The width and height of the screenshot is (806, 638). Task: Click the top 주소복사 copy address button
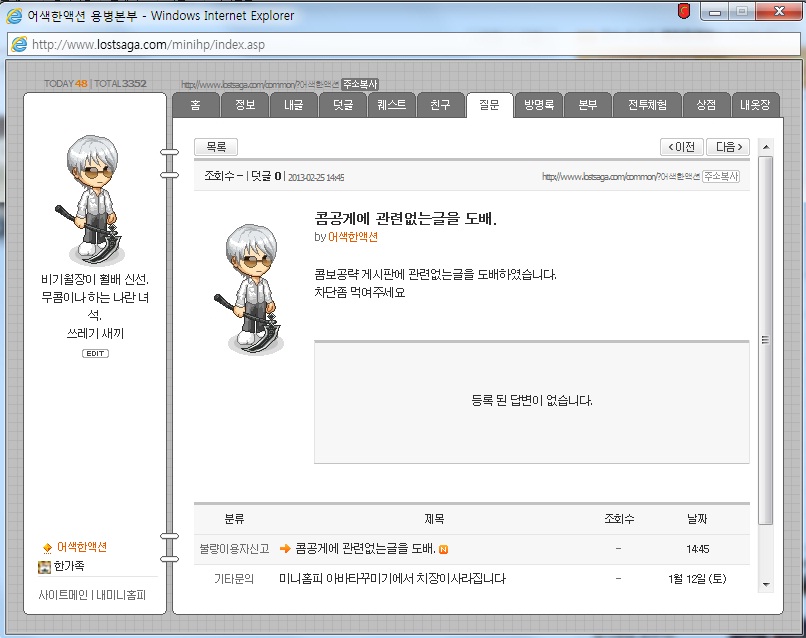(x=360, y=84)
